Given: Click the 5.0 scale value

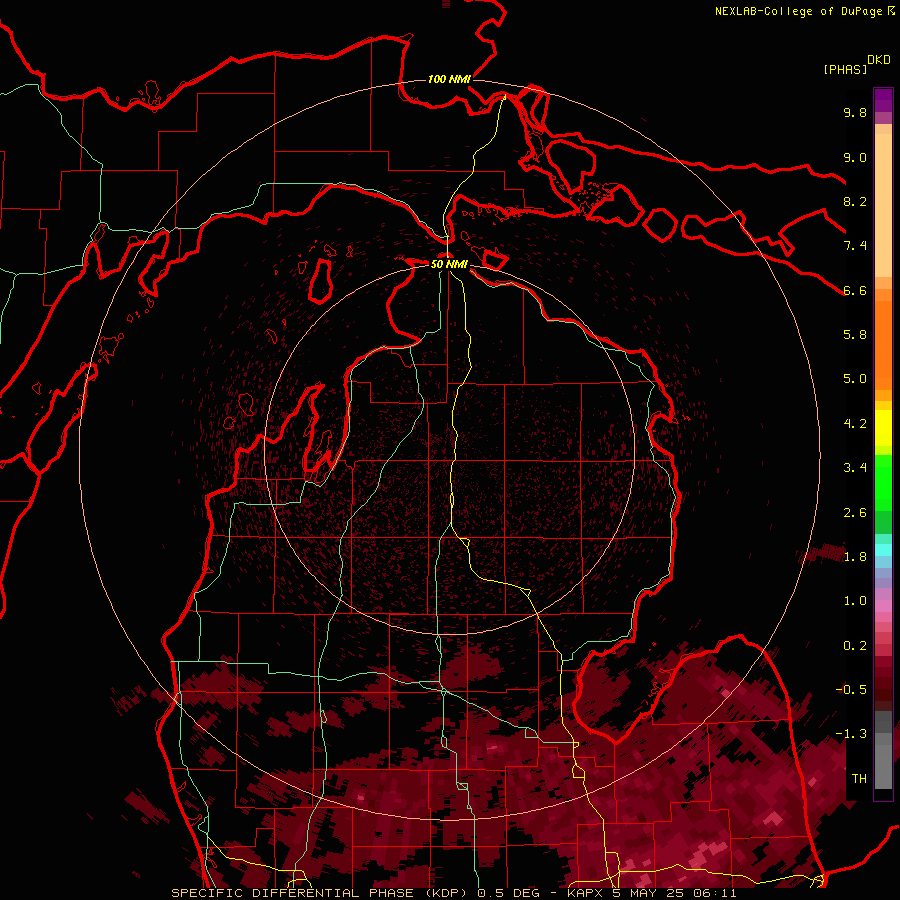Looking at the screenshot, I should 855,379.
